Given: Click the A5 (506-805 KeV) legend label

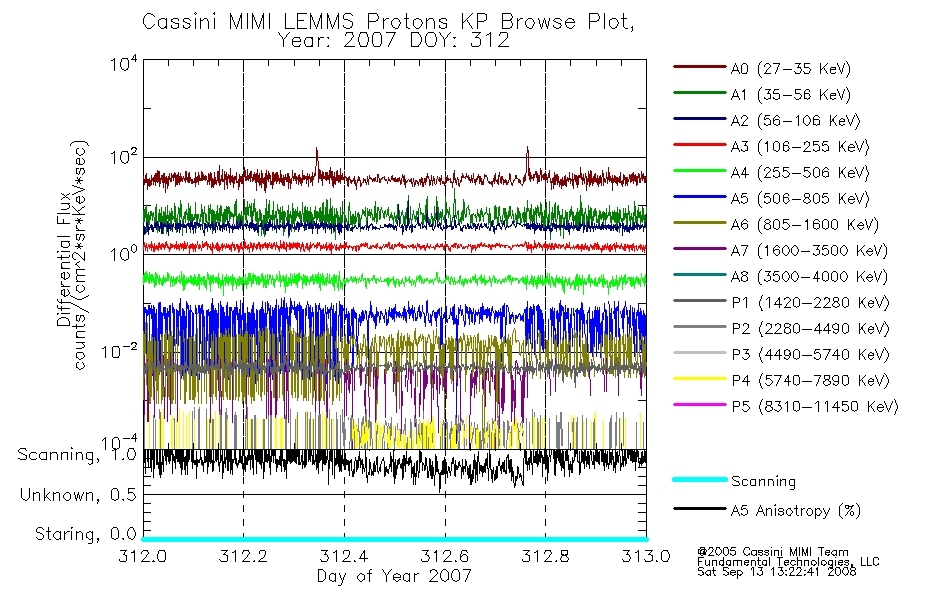Looking at the screenshot, I should (x=800, y=199).
